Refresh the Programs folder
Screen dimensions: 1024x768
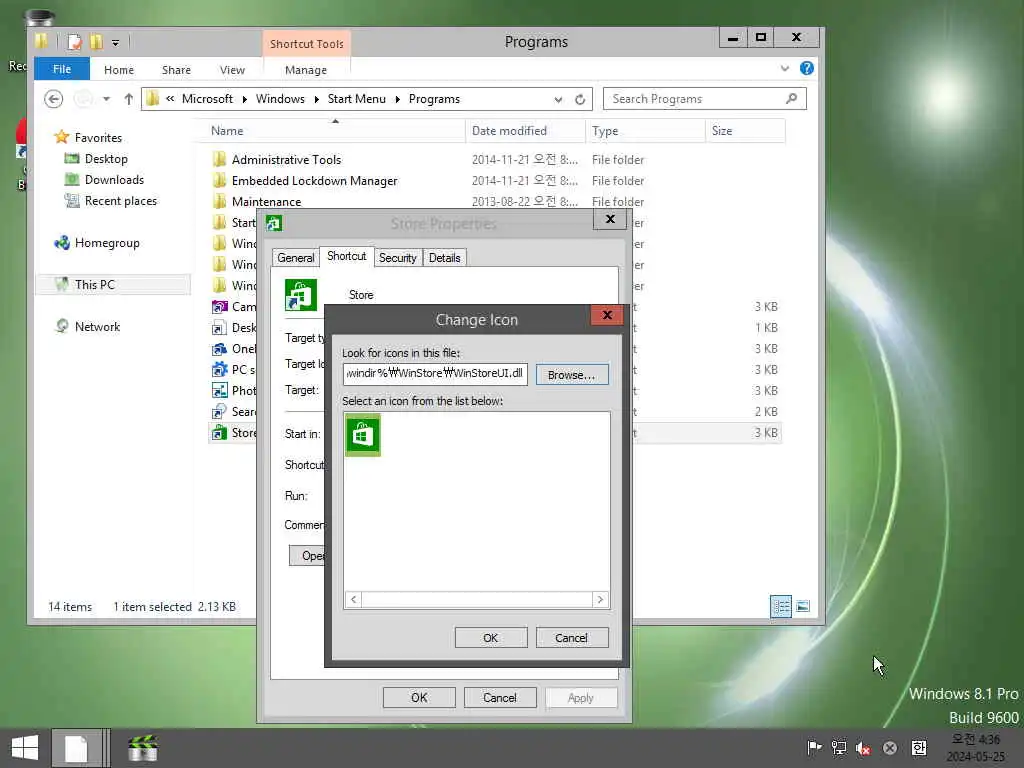[x=580, y=99]
